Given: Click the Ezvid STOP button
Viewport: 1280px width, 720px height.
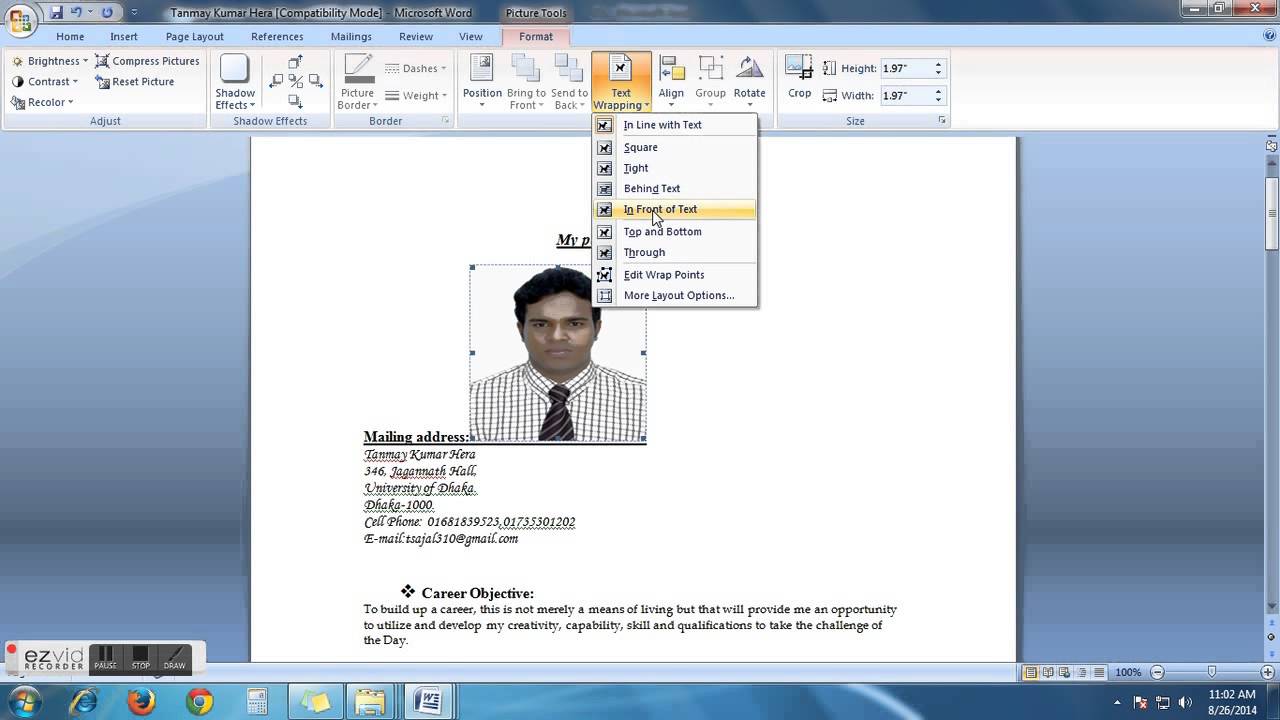Looking at the screenshot, I should point(140,657).
